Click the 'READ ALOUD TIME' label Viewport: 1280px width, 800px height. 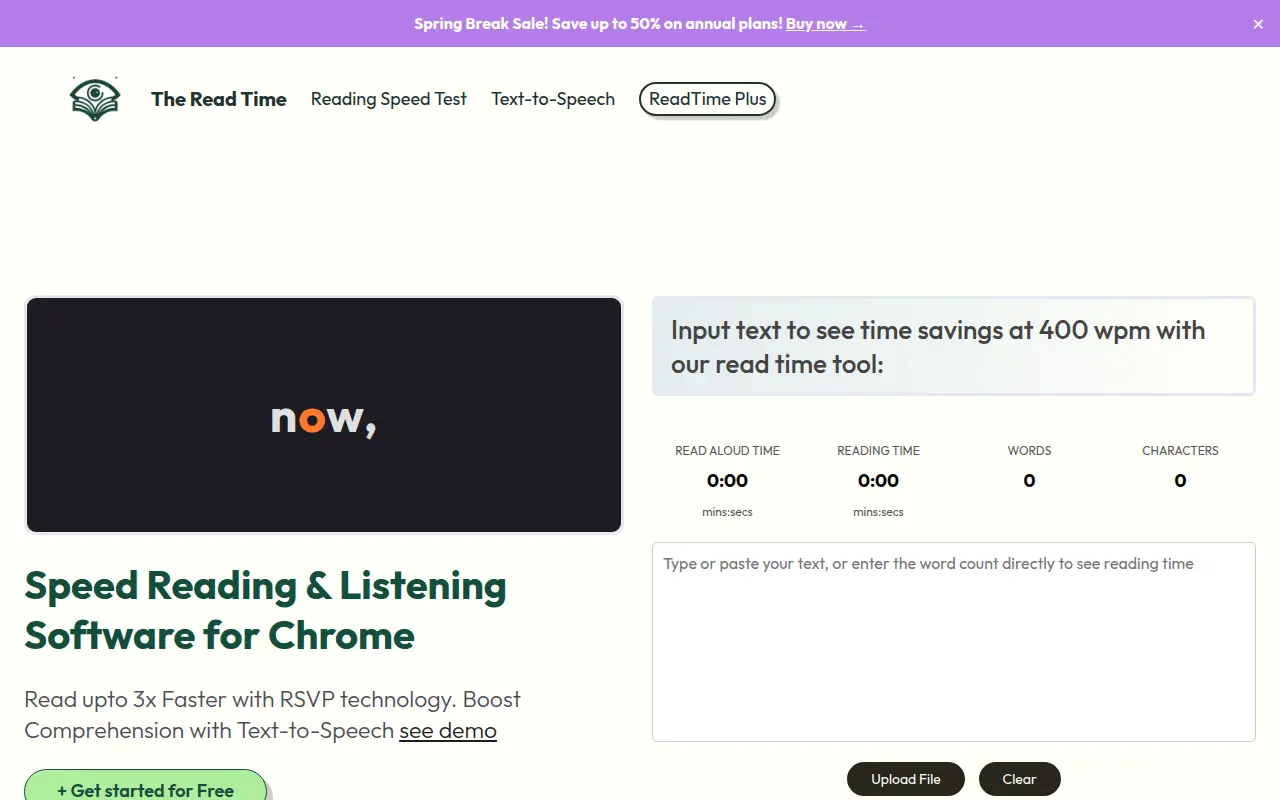coord(727,451)
